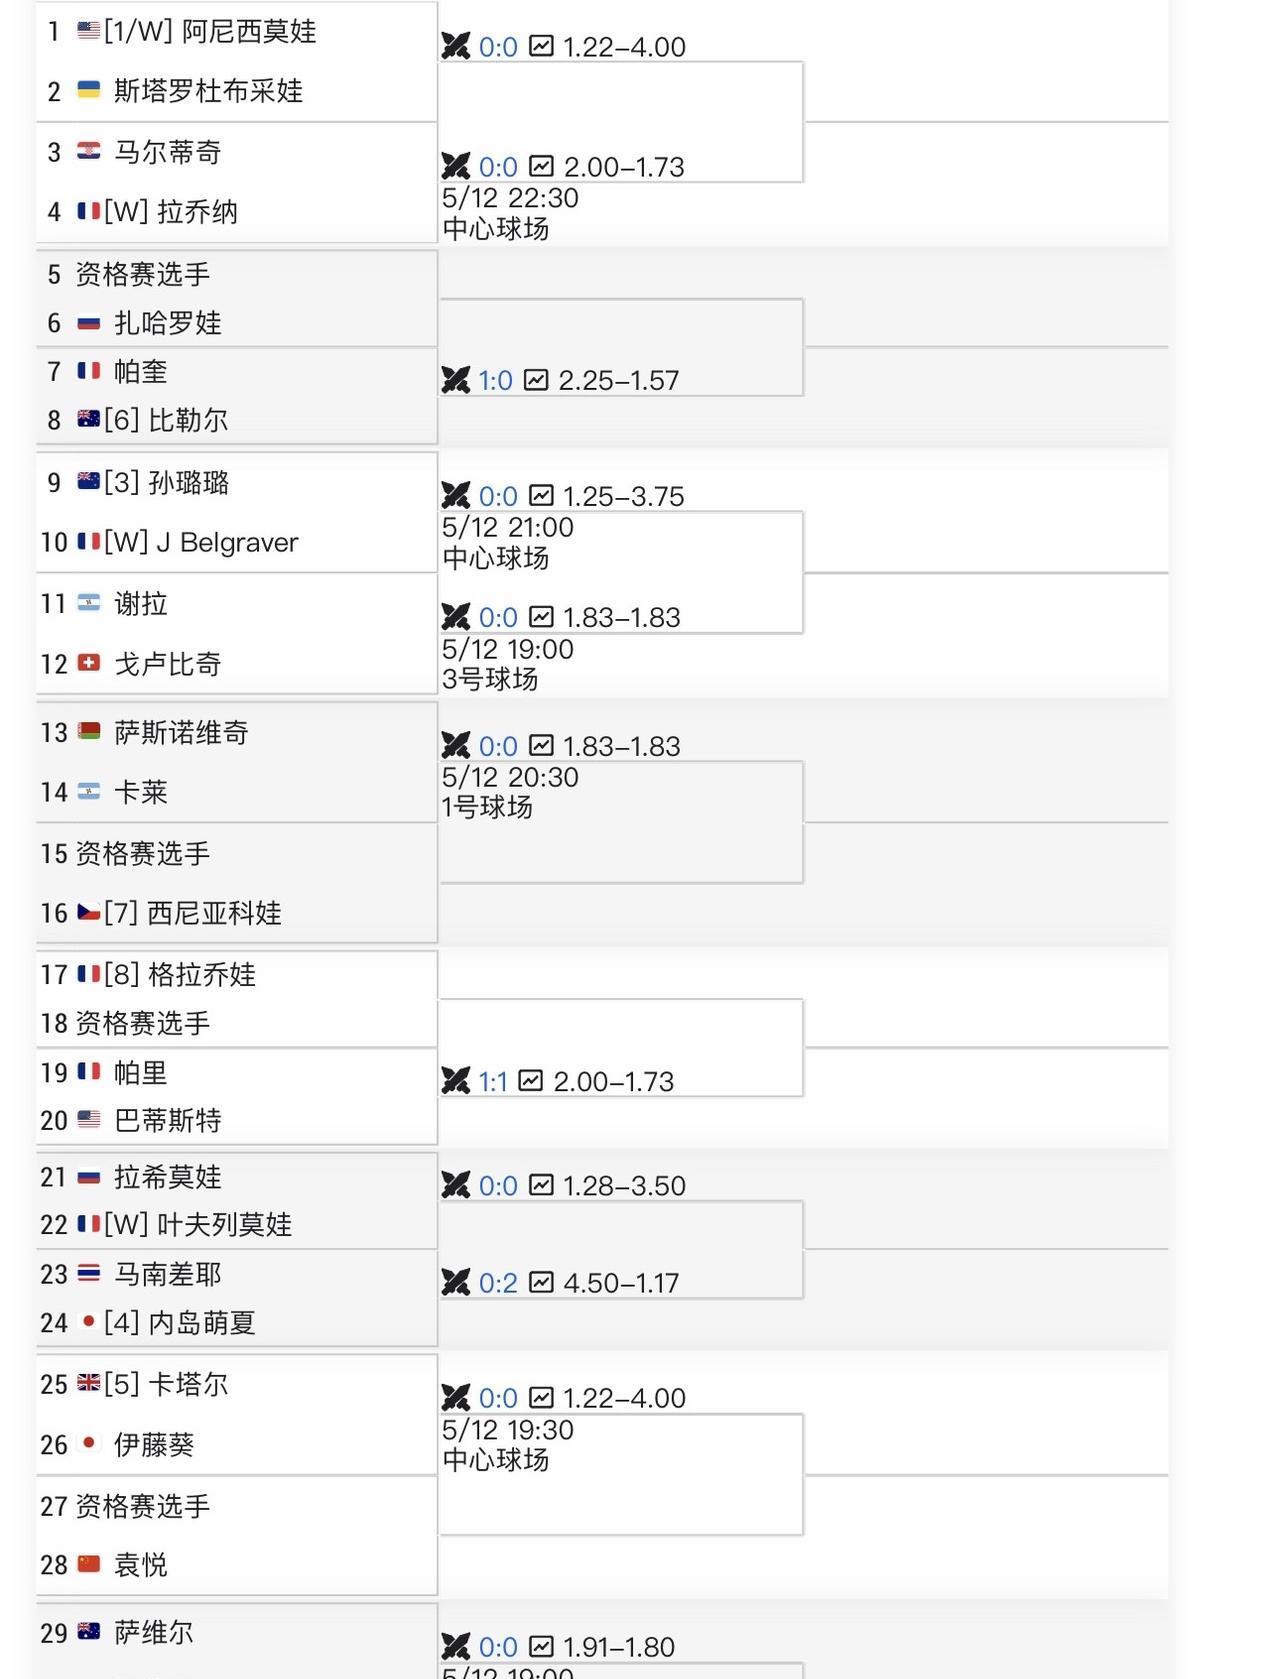This screenshot has height=1679, width=1280.
Task: Open head-to-head icon for 帕奎 vs 比勒尔
Action: point(455,380)
